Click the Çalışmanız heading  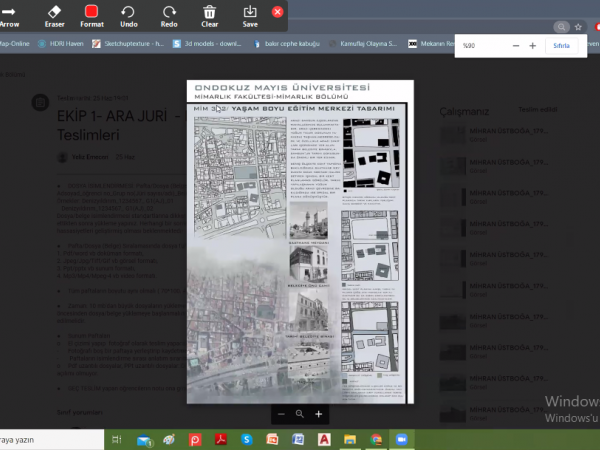click(x=464, y=112)
